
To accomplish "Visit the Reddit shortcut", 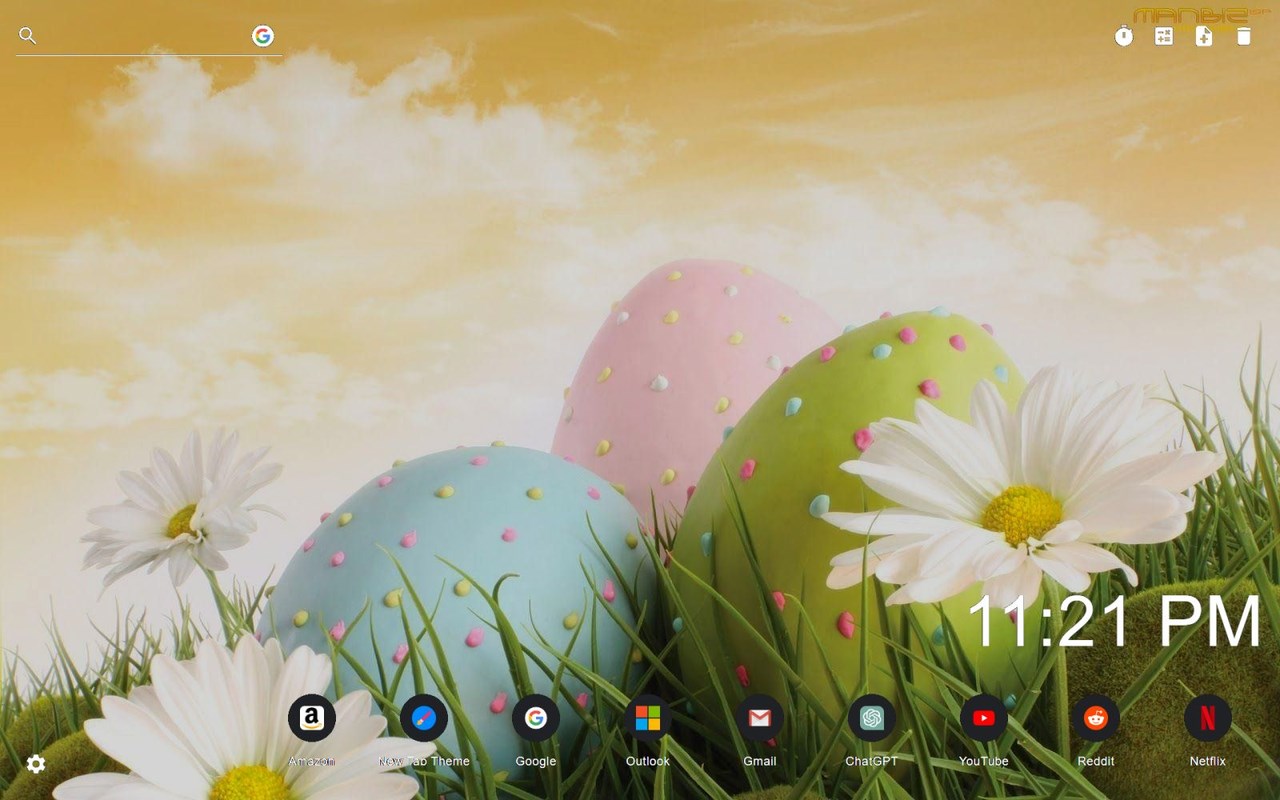I will point(1096,718).
